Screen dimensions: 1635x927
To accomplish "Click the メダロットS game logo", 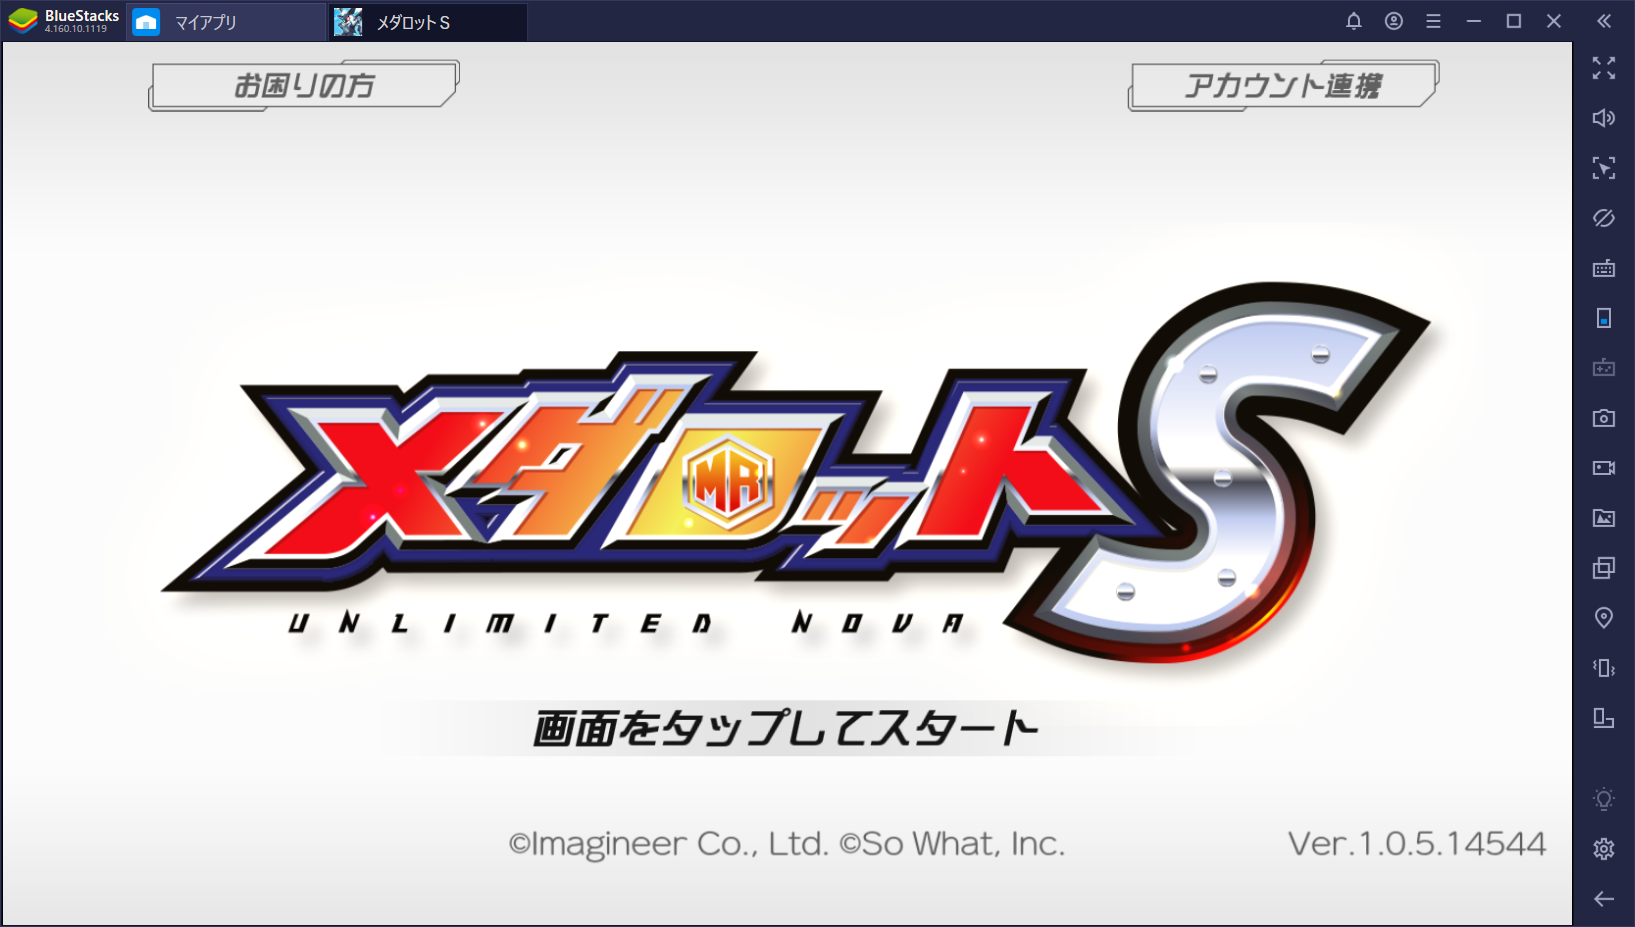I will [797, 470].
